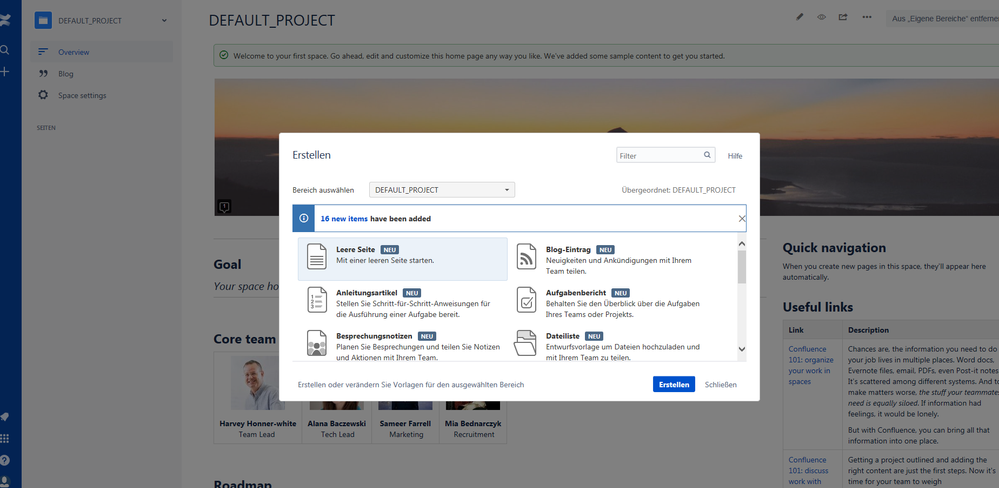Image resolution: width=999 pixels, height=488 pixels.
Task: Click the watch eye icon
Action: 821,17
